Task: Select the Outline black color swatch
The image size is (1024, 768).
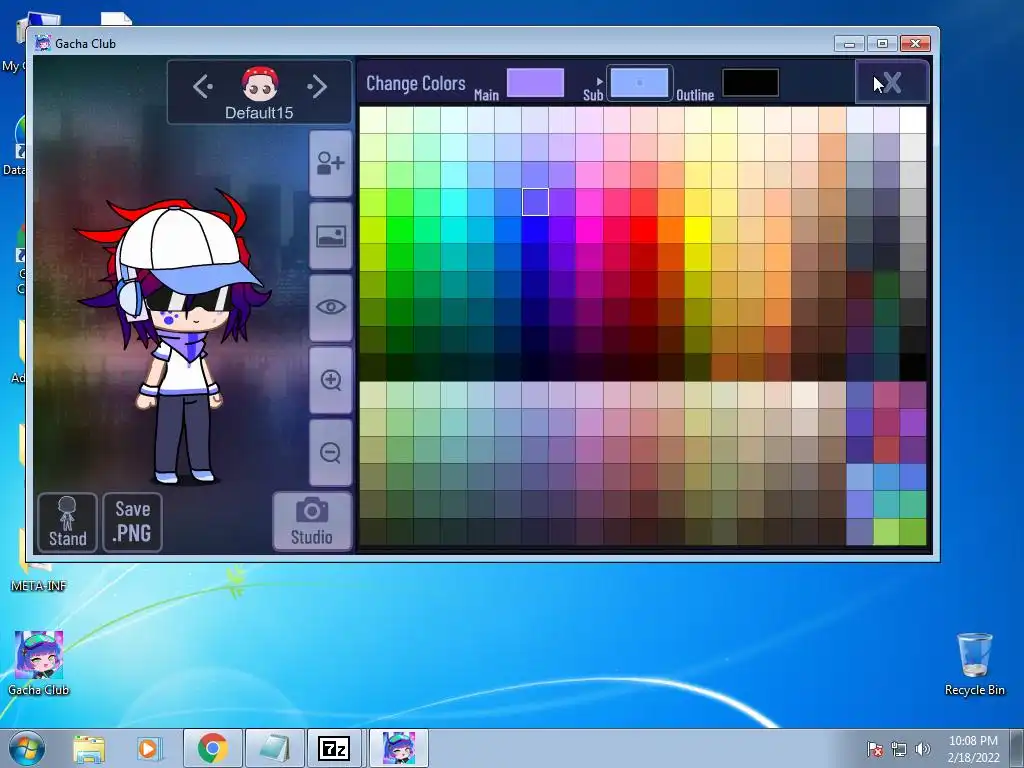Action: point(750,83)
